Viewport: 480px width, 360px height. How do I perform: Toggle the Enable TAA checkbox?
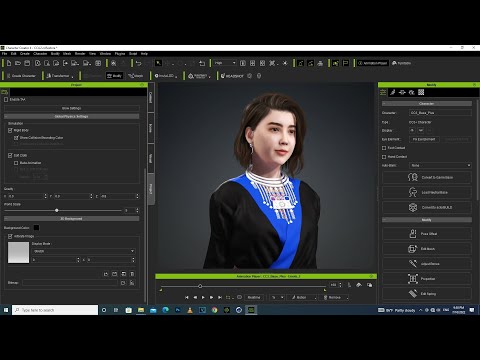click(x=6, y=99)
